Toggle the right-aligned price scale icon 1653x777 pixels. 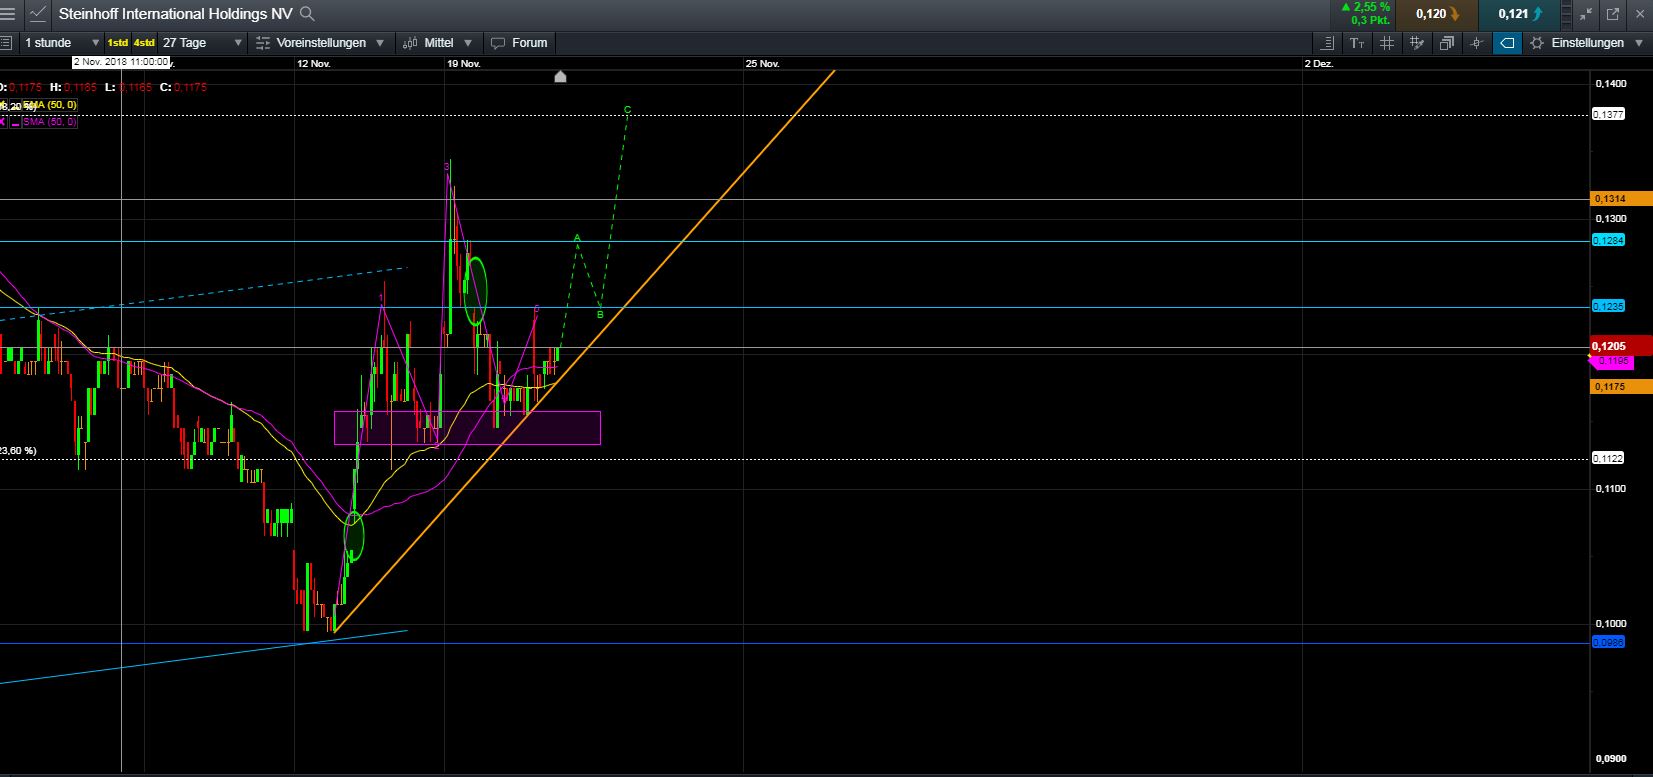click(x=1327, y=43)
